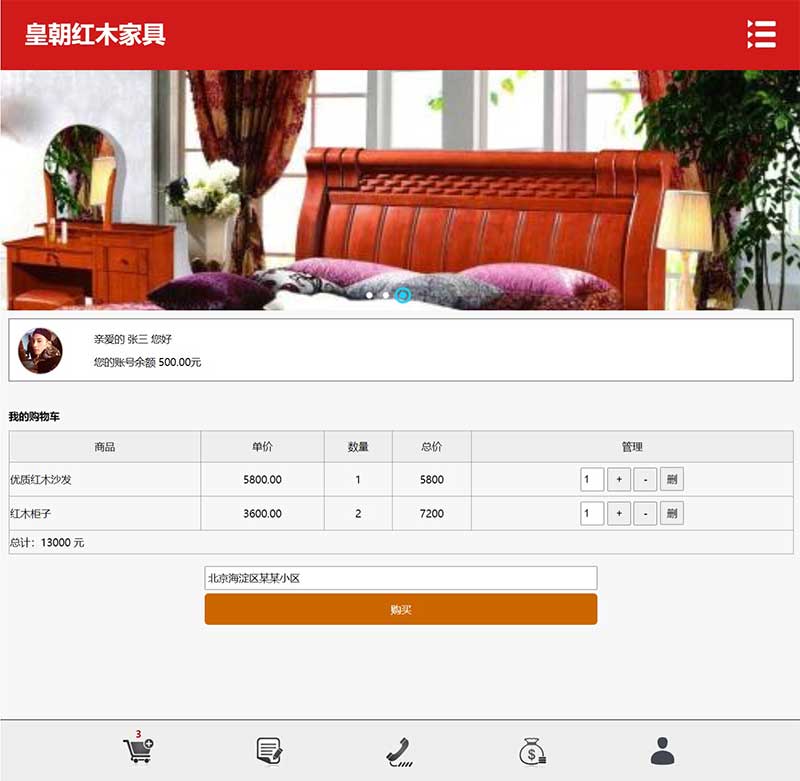
Task: Click the 单价 column header
Action: pos(262,447)
